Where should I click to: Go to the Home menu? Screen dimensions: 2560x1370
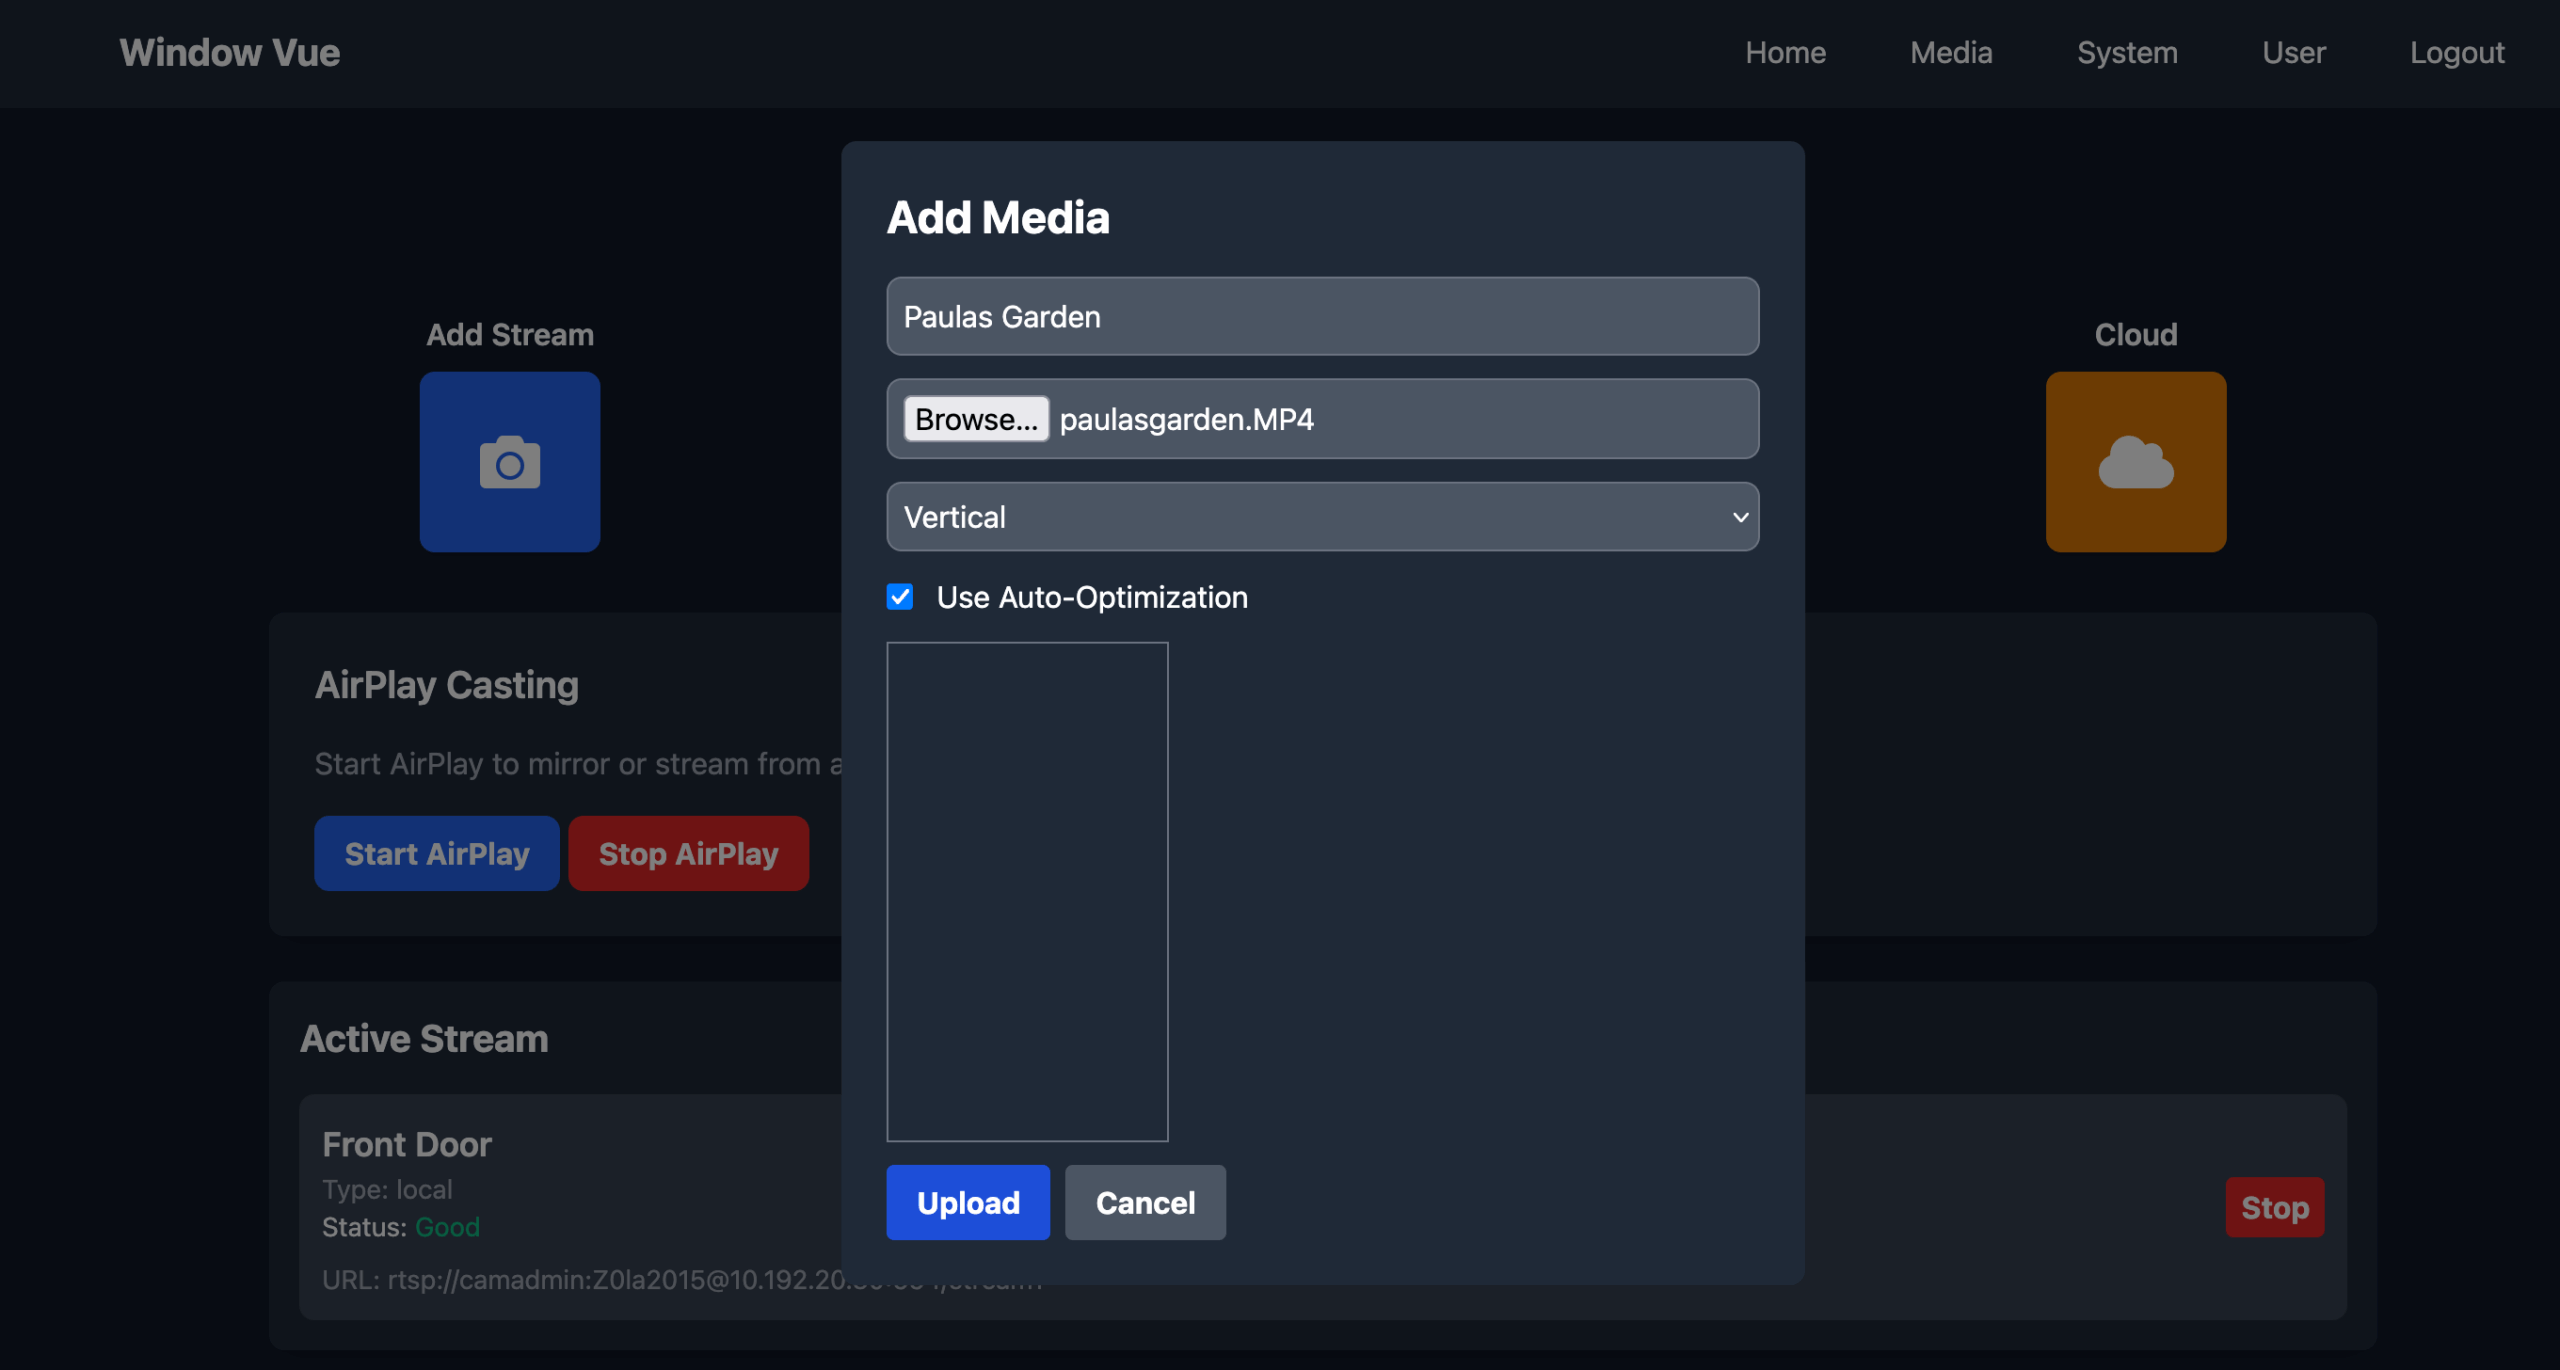(1785, 53)
